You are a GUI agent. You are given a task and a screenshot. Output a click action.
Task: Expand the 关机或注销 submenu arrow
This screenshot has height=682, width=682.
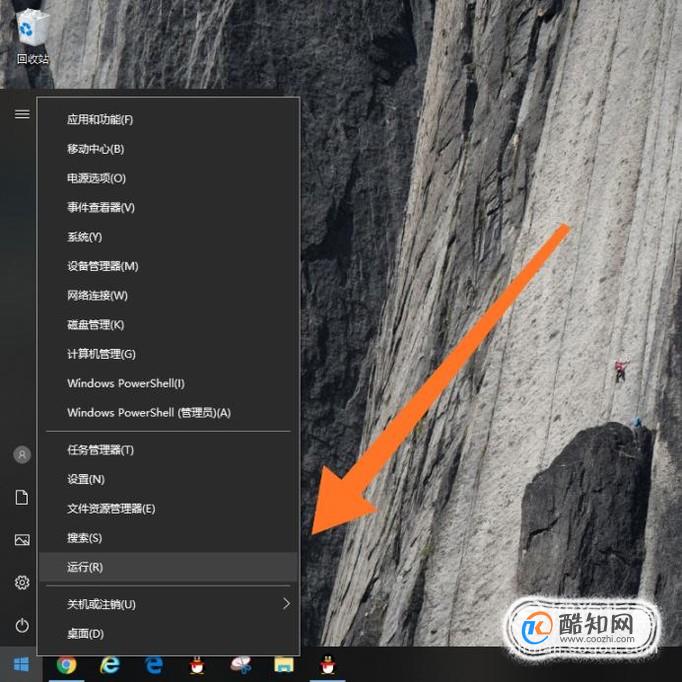click(286, 604)
